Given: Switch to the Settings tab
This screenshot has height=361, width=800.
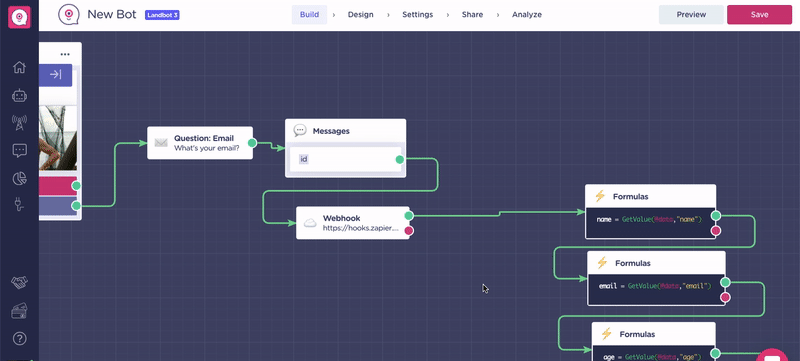Looking at the screenshot, I should pos(417,15).
